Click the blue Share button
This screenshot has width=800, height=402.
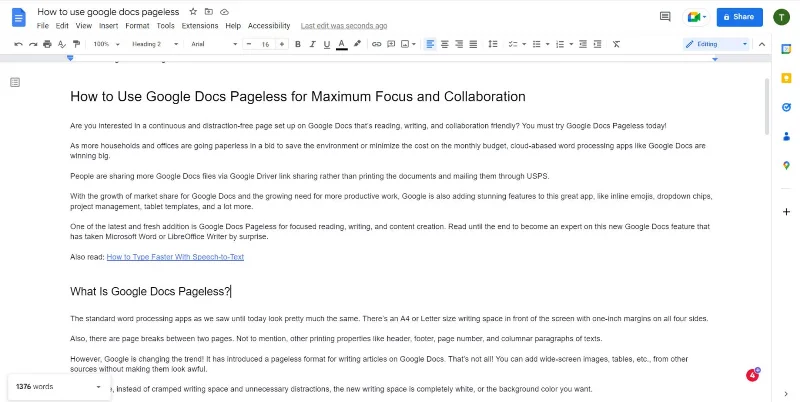pos(739,17)
